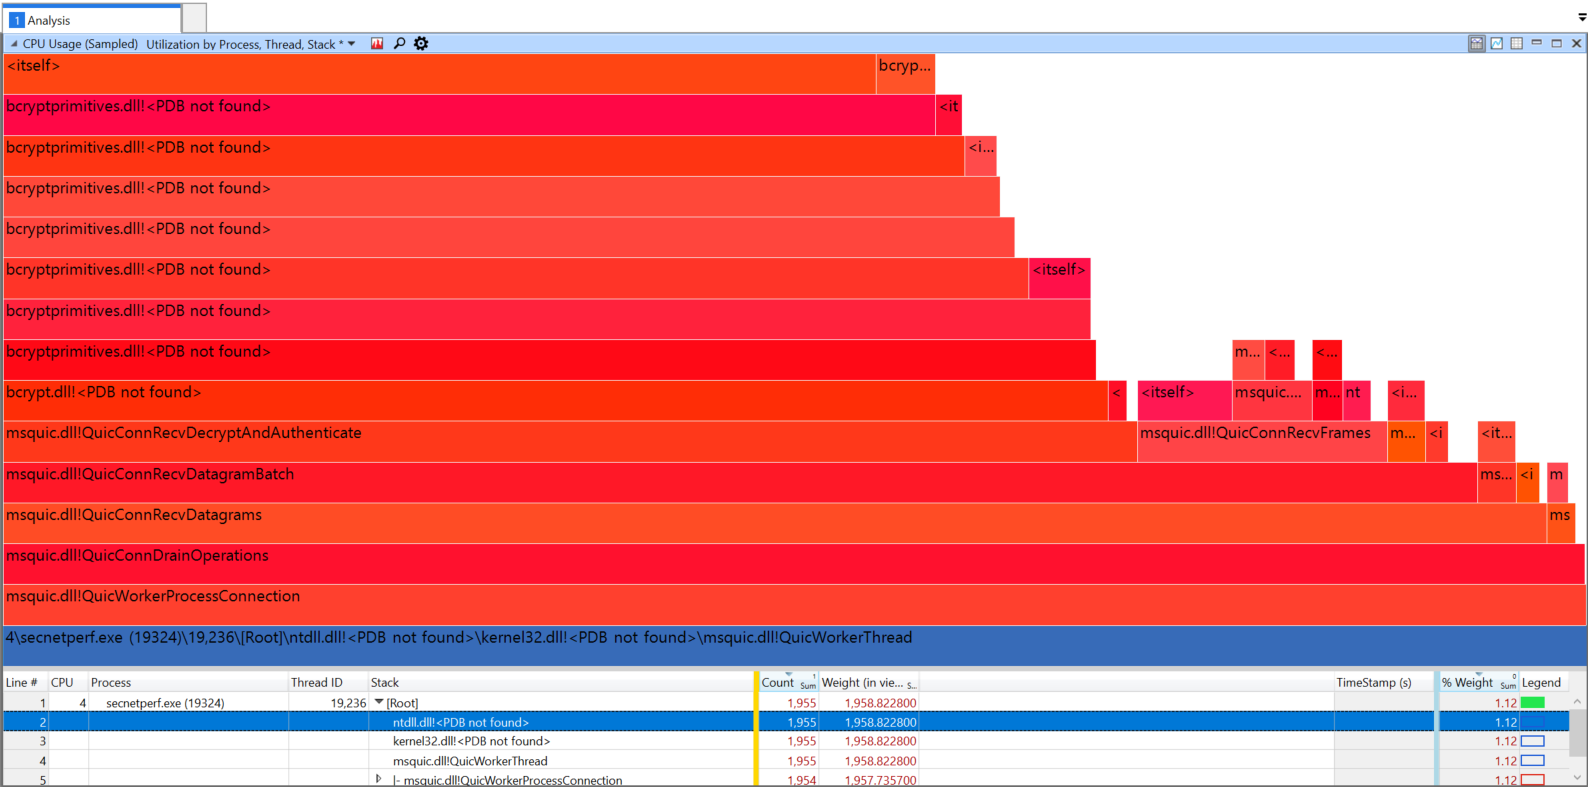This screenshot has width=1588, height=787.
Task: Expand the QuicWorkerProcessConnection table row
Action: tap(378, 779)
